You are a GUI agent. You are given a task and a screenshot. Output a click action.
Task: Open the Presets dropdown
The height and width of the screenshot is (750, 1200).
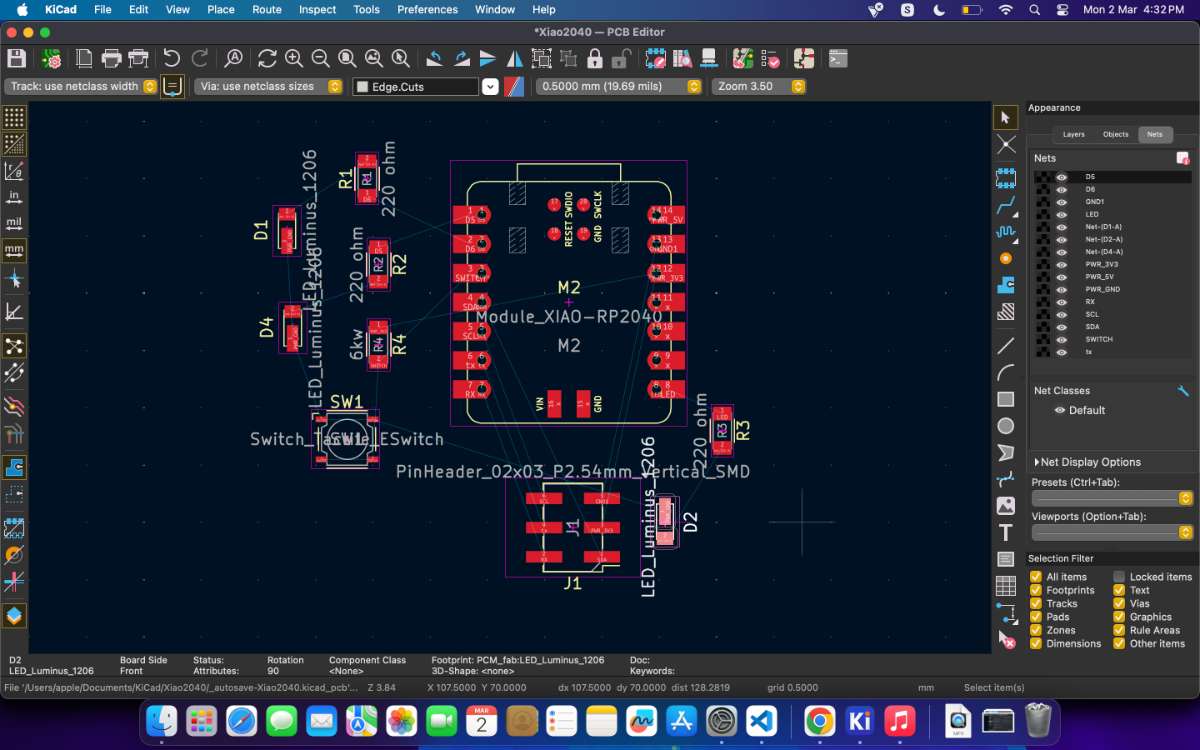(1112, 498)
